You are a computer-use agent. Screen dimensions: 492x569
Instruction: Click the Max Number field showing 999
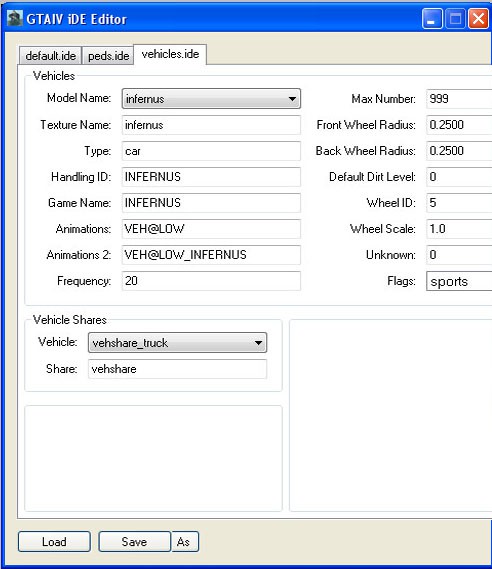click(459, 99)
